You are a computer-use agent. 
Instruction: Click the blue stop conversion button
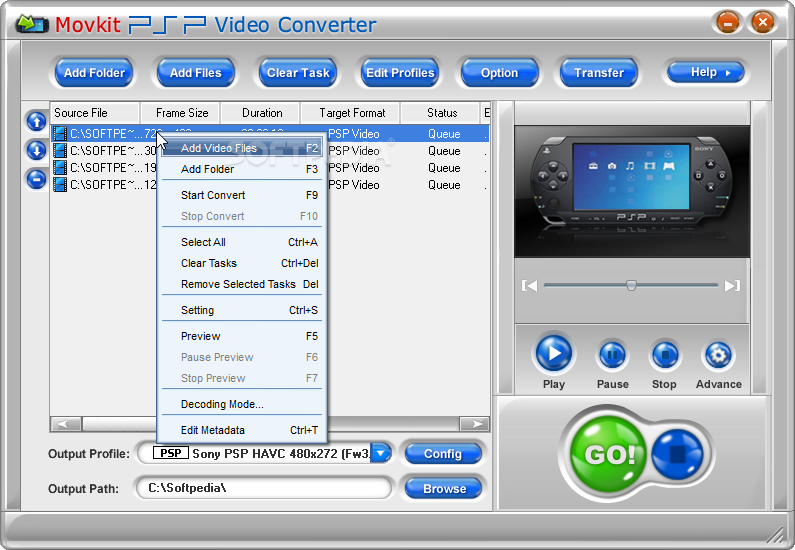tap(677, 454)
